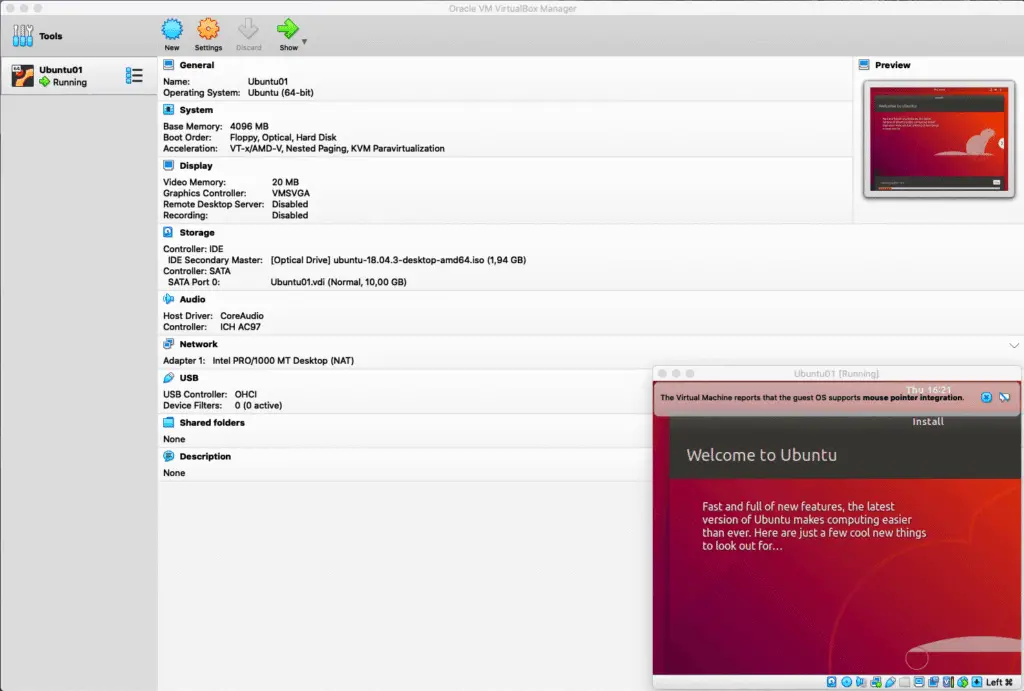Click the Shared folders section icon
Viewport: 1024px width, 691px height.
point(168,422)
